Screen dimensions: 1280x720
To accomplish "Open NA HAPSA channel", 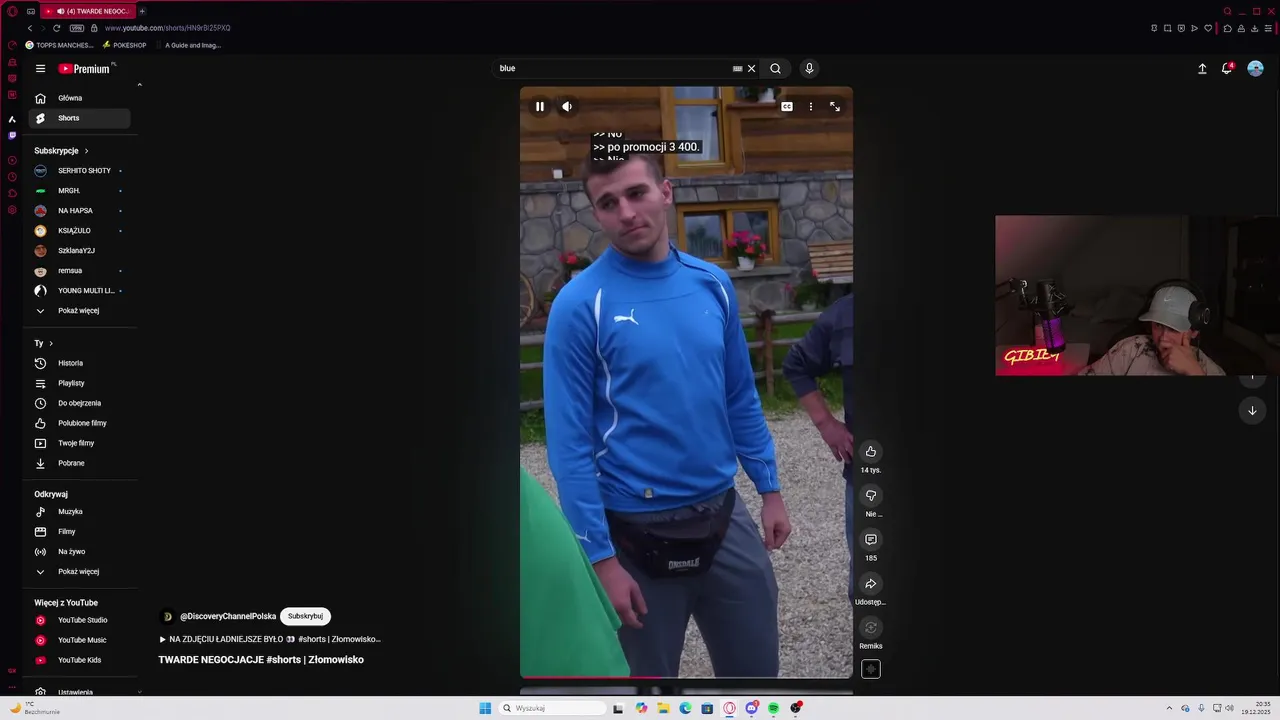I will 80,211.
